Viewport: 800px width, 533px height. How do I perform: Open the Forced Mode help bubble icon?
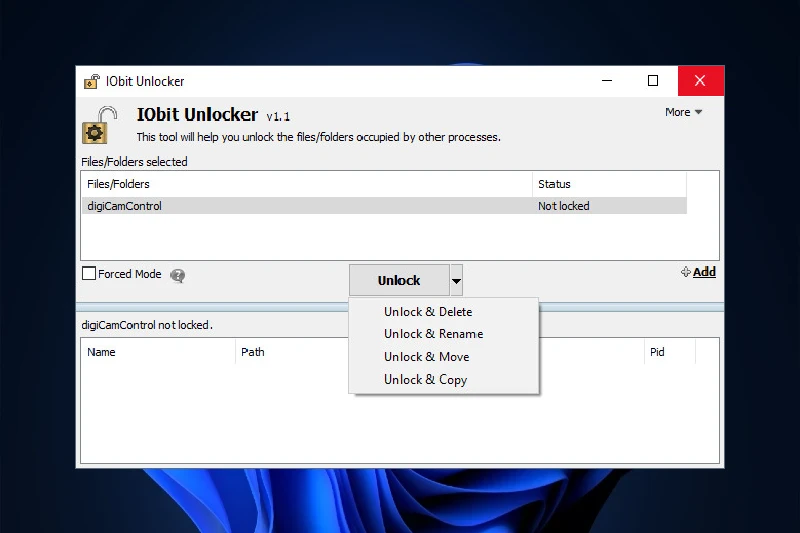(178, 275)
